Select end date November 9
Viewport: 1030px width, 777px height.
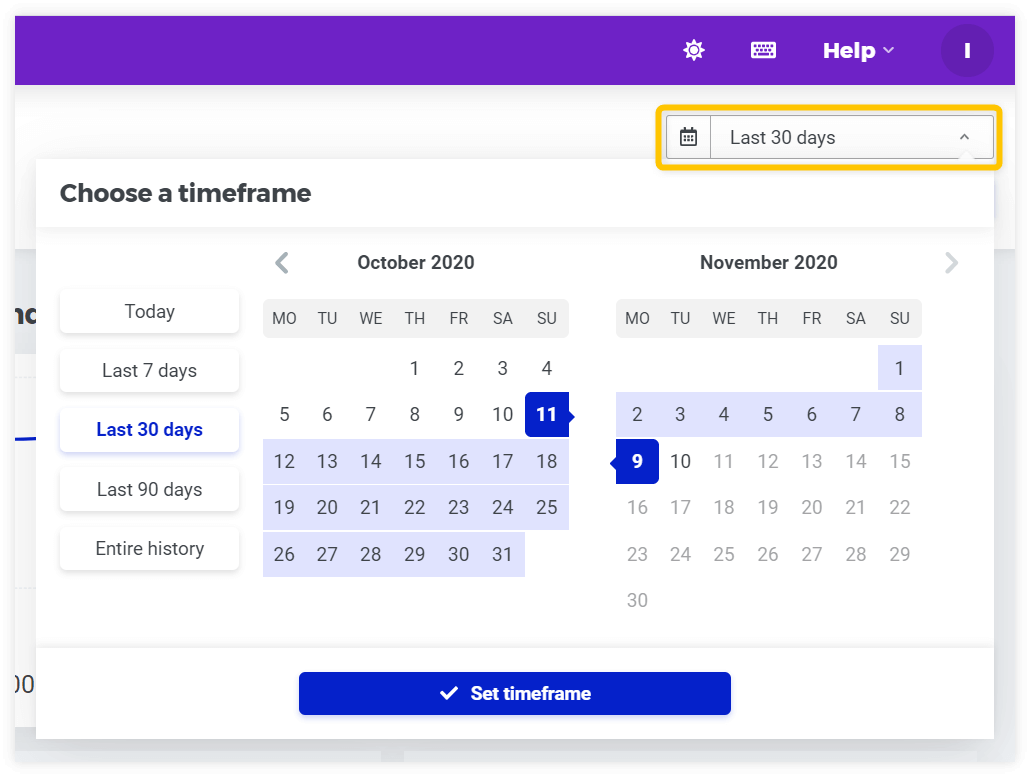pyautogui.click(x=637, y=461)
